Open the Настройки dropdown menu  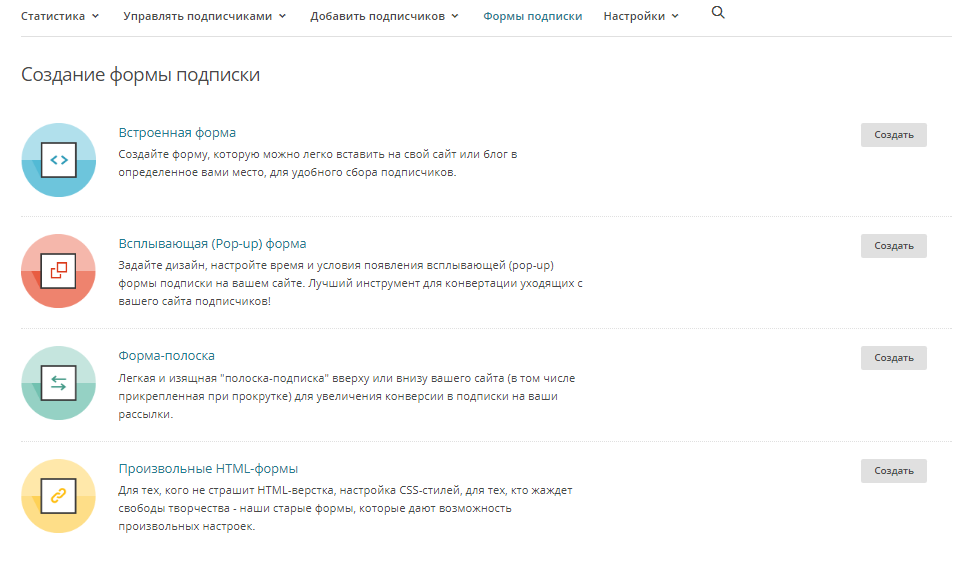click(x=640, y=16)
